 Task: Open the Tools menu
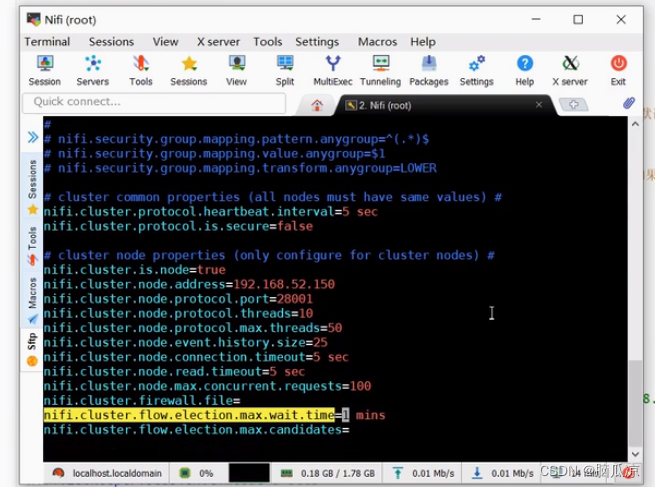coord(268,42)
